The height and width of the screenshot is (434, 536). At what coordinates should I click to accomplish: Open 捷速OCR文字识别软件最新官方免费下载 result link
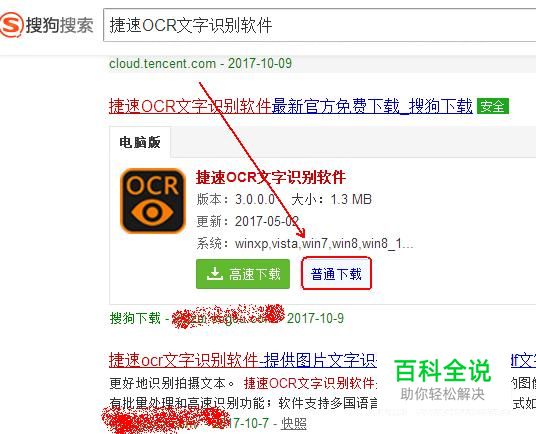click(x=291, y=106)
